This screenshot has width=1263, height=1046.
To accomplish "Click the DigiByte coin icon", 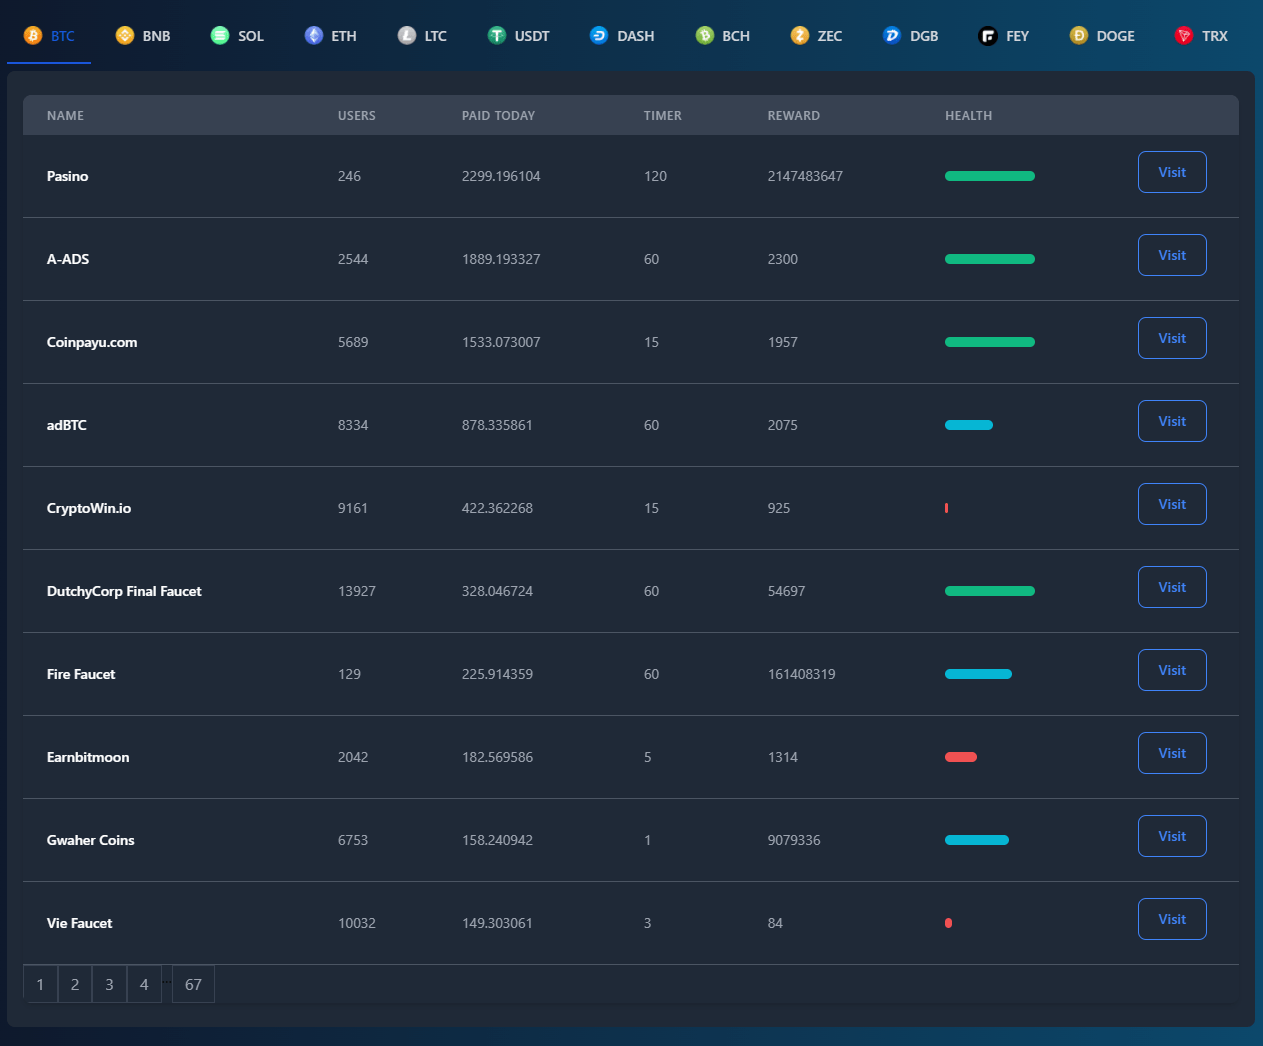I will (x=892, y=35).
